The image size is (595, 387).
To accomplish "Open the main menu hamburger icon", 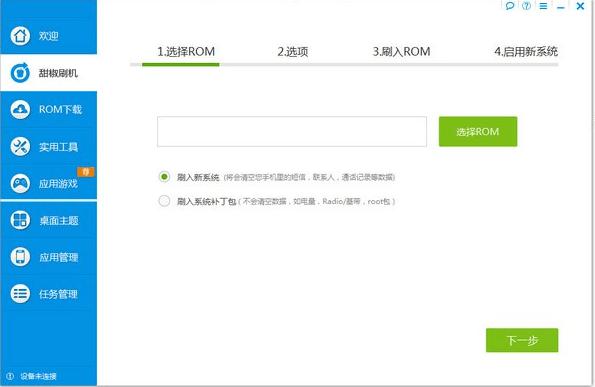I will pos(543,6).
